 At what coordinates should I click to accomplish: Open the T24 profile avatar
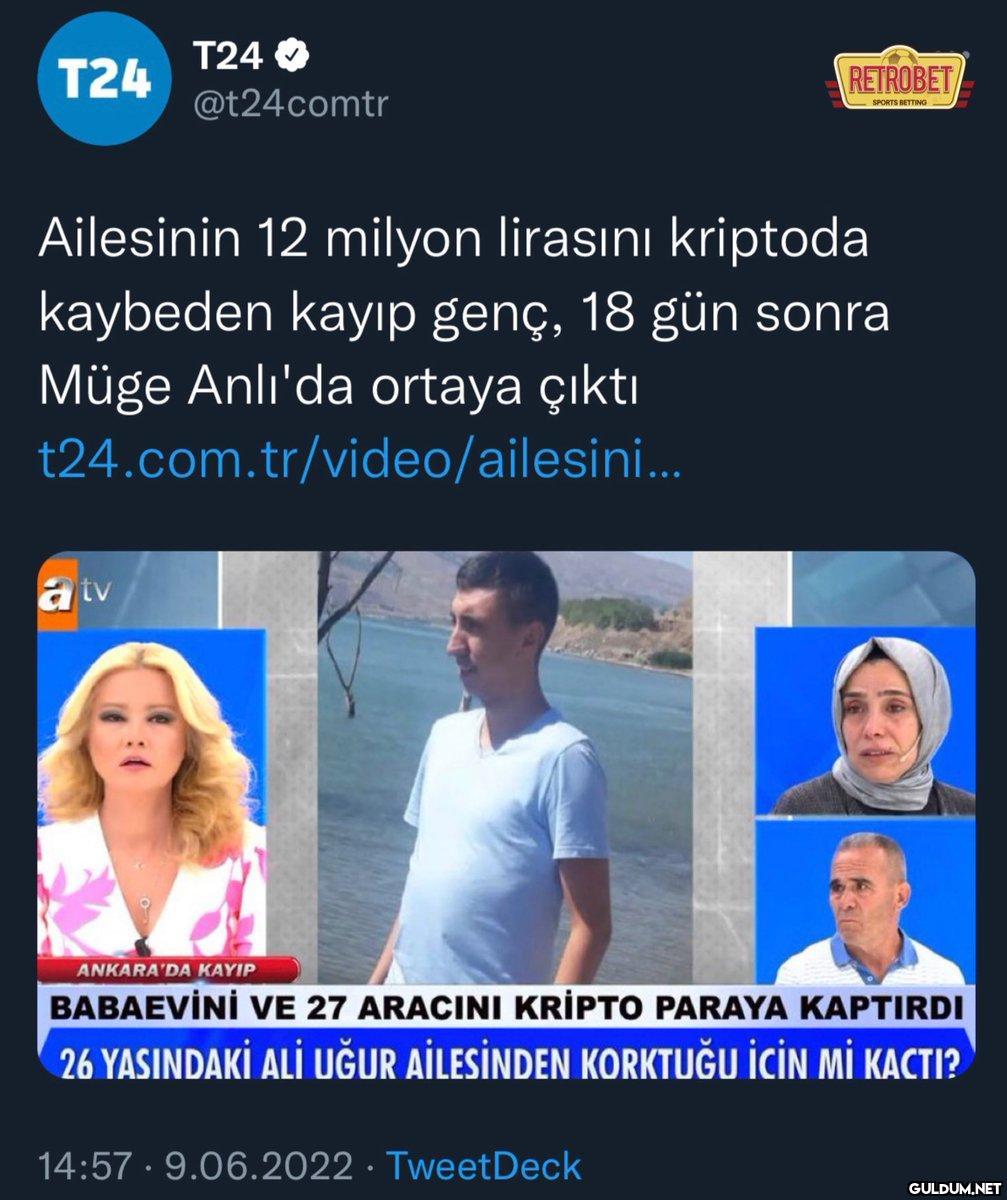click(x=103, y=79)
